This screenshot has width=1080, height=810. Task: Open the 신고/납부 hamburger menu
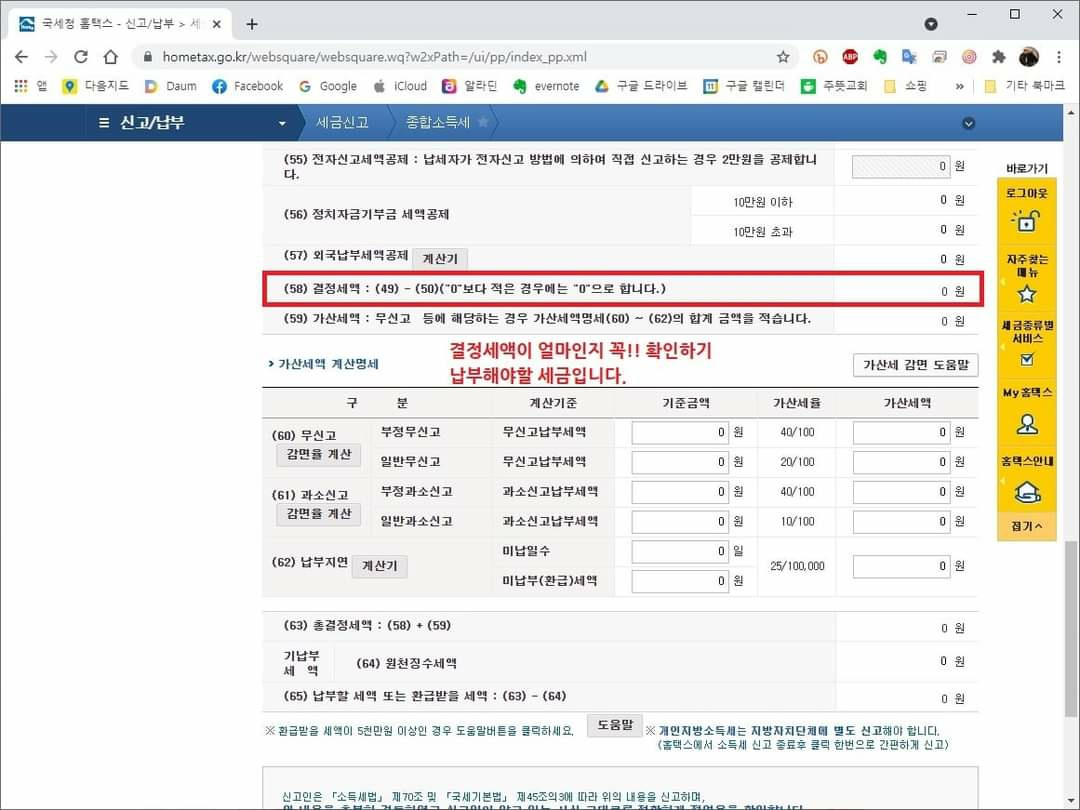(x=104, y=123)
